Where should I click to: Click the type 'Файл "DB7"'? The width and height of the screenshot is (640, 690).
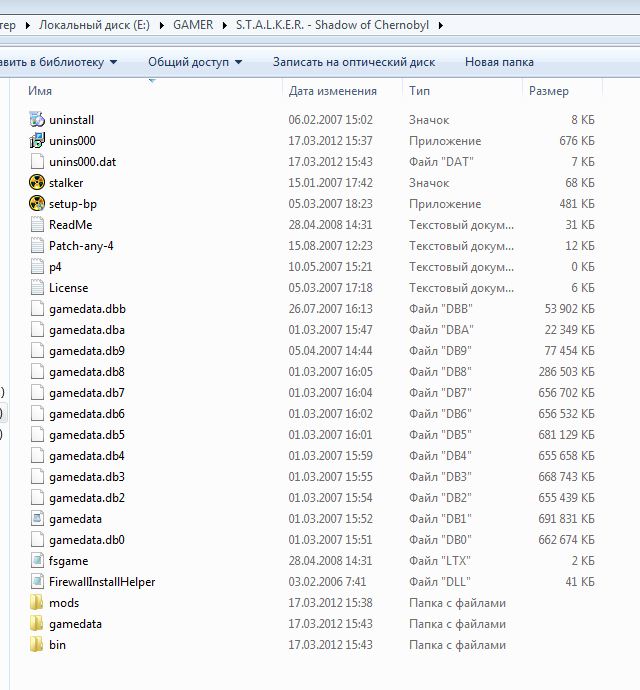click(x=440, y=393)
